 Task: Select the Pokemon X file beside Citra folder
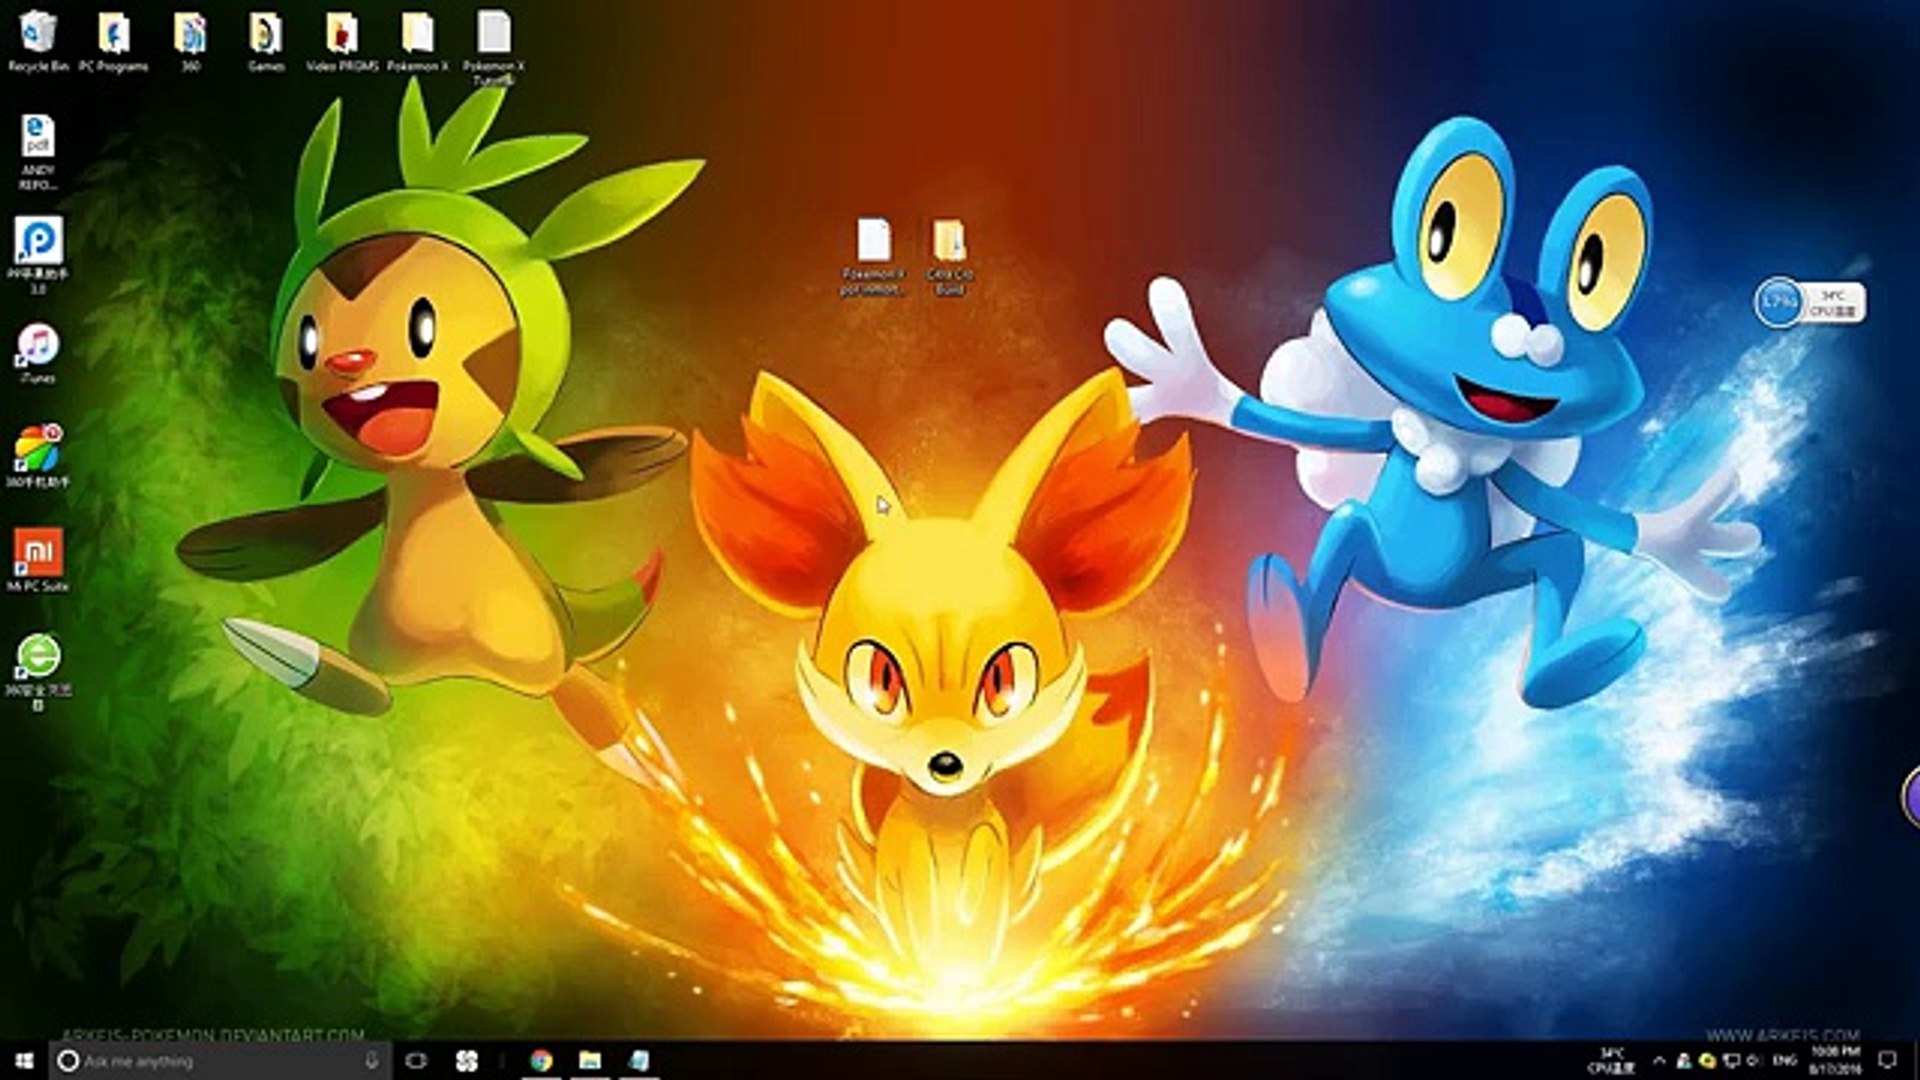(873, 243)
